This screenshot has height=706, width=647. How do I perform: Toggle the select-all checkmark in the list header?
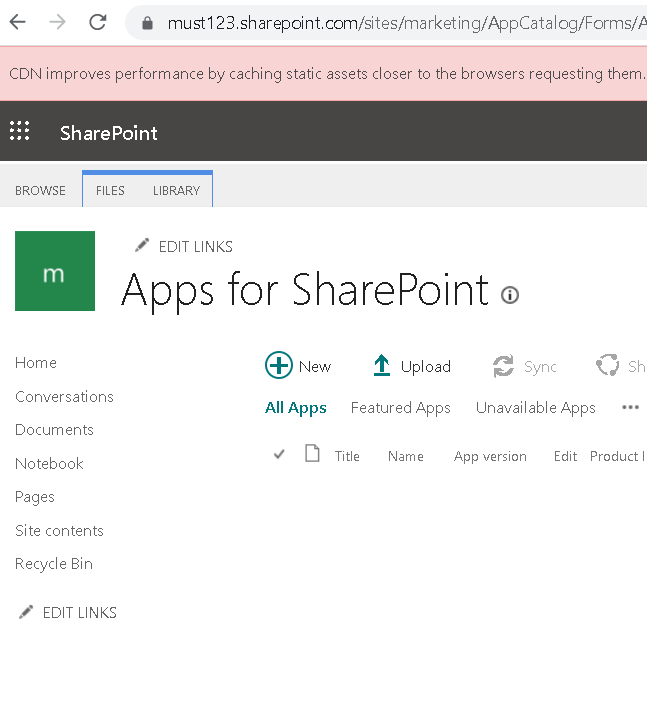tap(279, 455)
